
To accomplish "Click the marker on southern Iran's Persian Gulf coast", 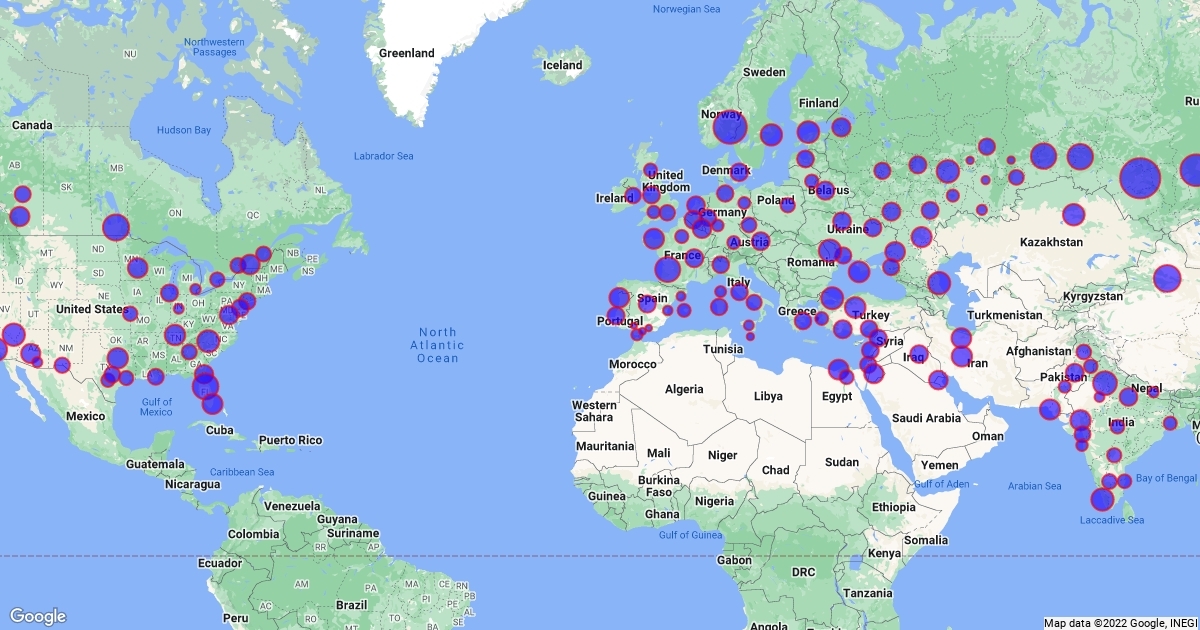I will (938, 380).
